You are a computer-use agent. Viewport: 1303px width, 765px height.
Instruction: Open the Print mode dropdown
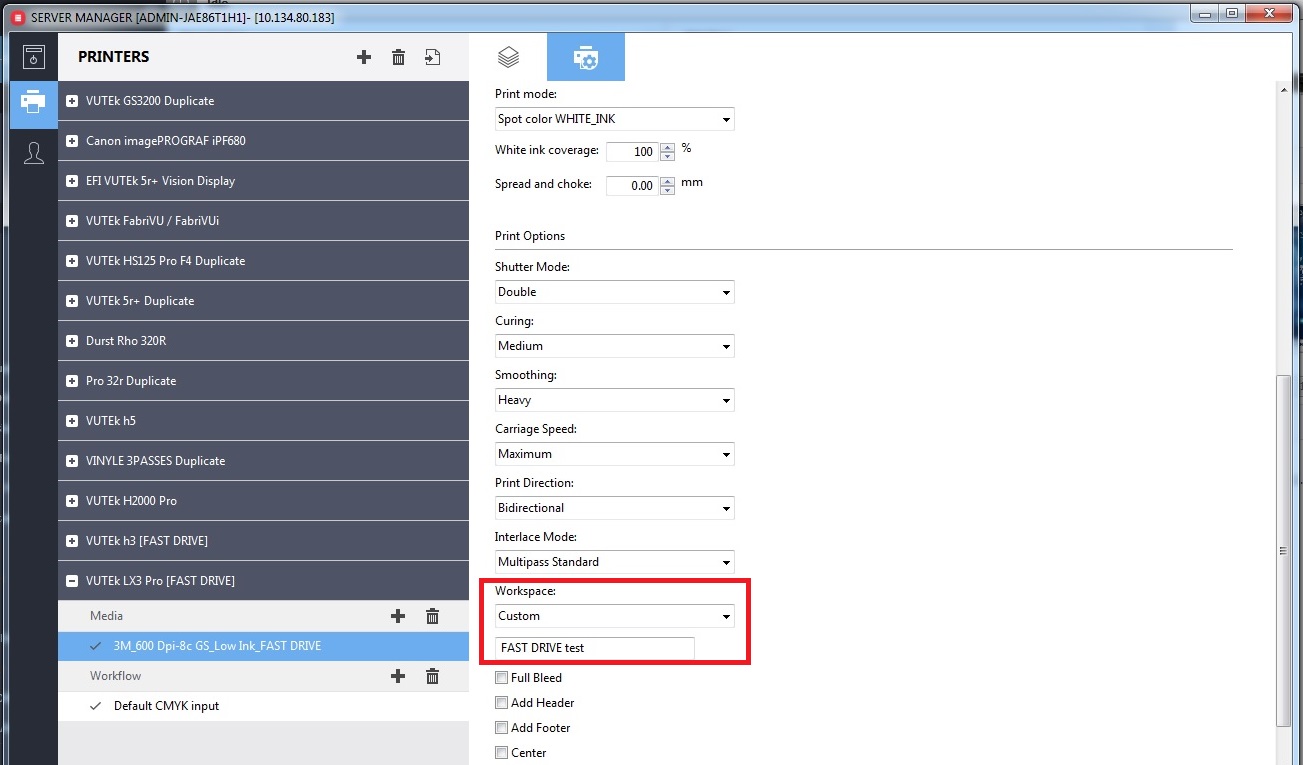(x=613, y=118)
